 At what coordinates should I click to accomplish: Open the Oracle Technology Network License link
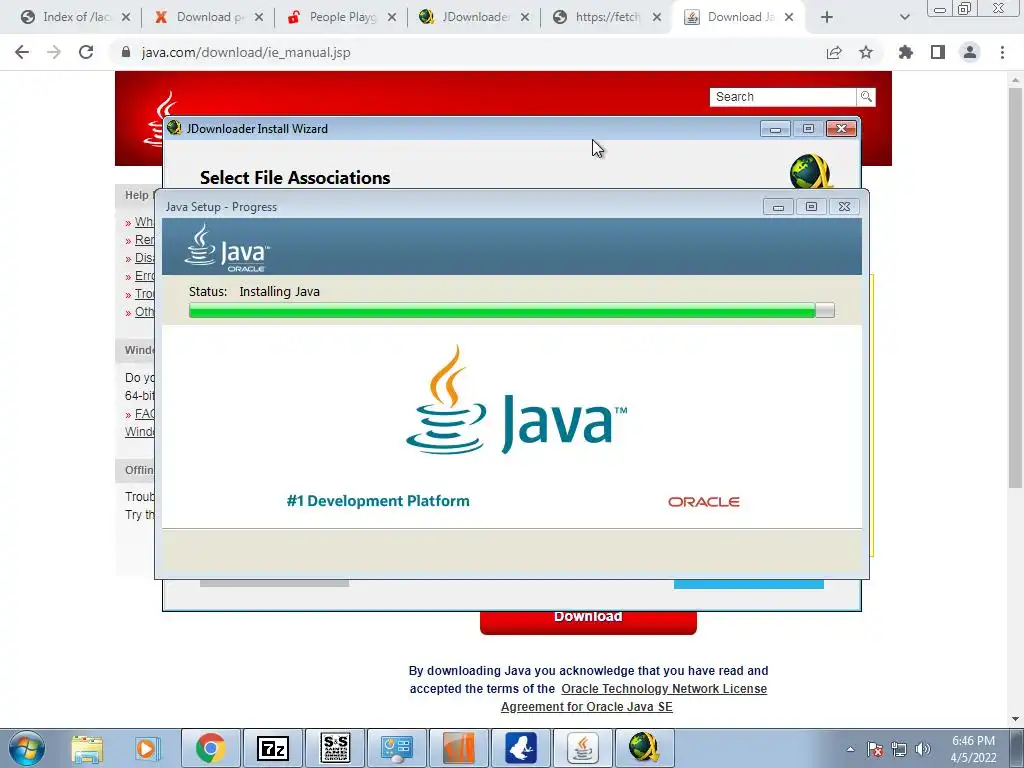tap(664, 688)
